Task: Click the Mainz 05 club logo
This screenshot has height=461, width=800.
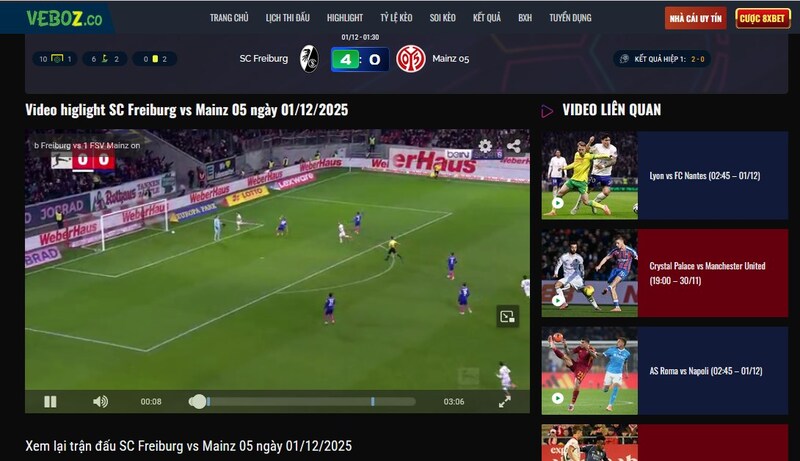Action: click(x=410, y=59)
